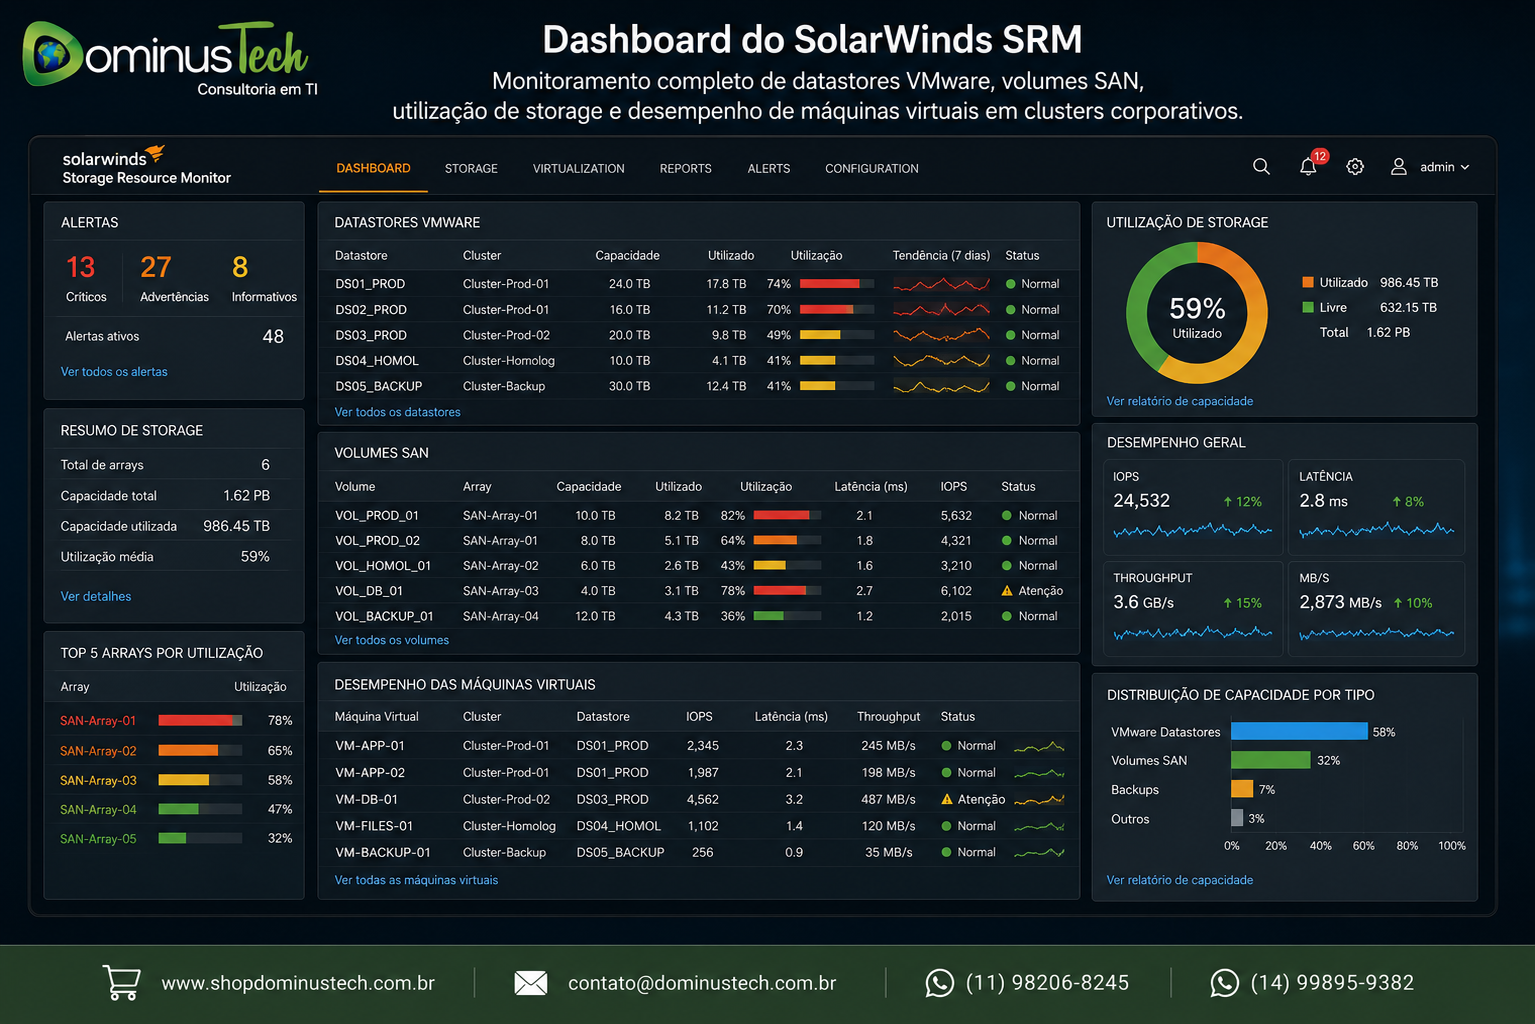Click the VMware Datastores 58% blue bar
The width and height of the screenshot is (1535, 1024).
[x=1299, y=732]
